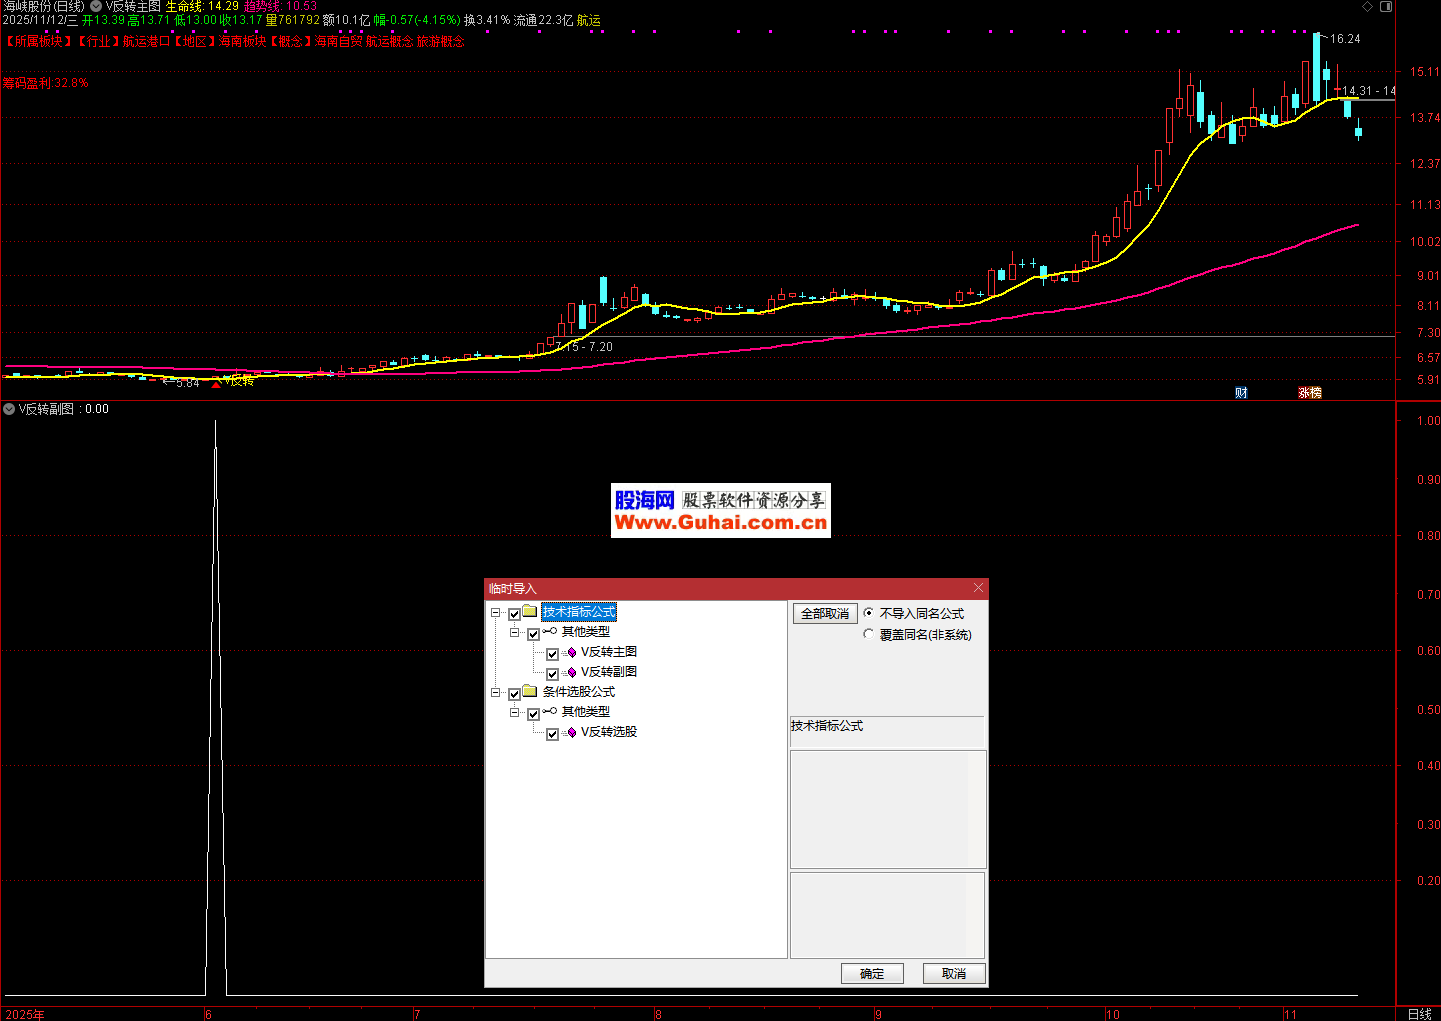The height and width of the screenshot is (1021, 1441).
Task: Click the yellow 条件选股公式 folder icon
Action: pyautogui.click(x=530, y=692)
